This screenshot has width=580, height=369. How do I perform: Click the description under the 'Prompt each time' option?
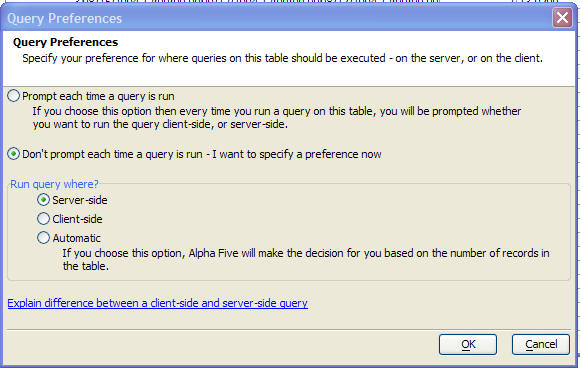click(x=277, y=118)
